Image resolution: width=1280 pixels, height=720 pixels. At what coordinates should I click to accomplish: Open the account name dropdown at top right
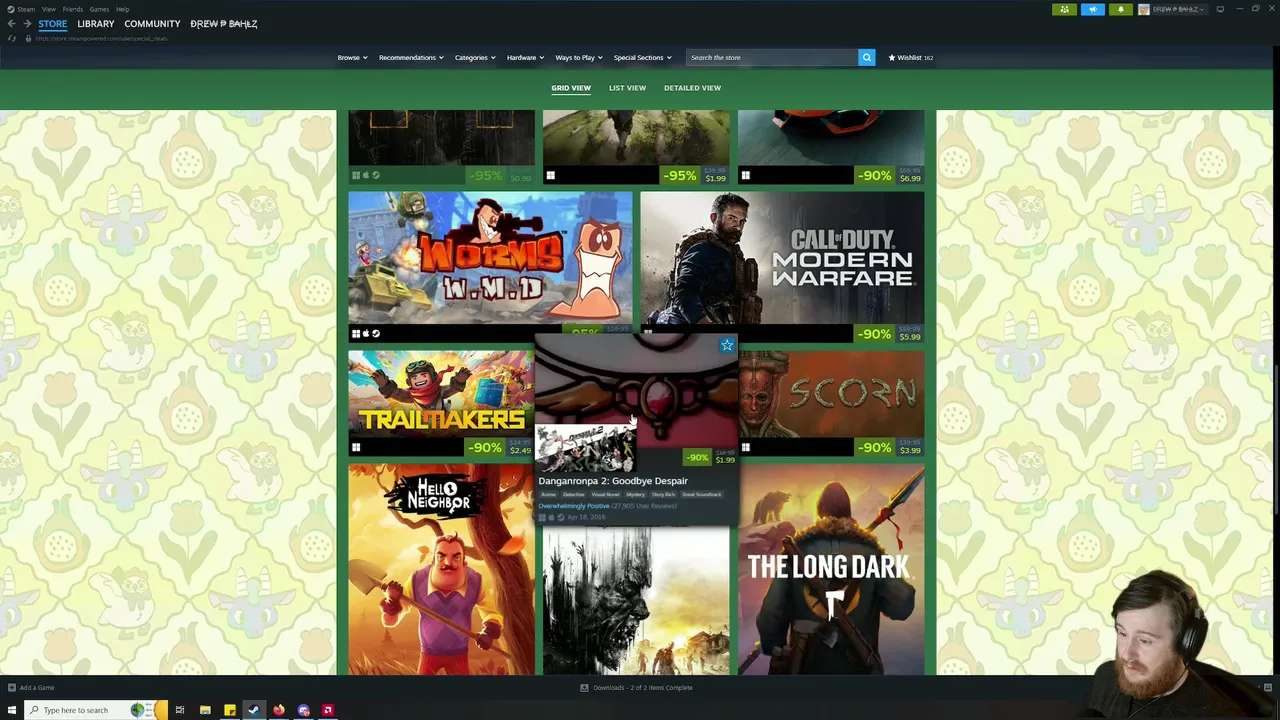[1180, 9]
